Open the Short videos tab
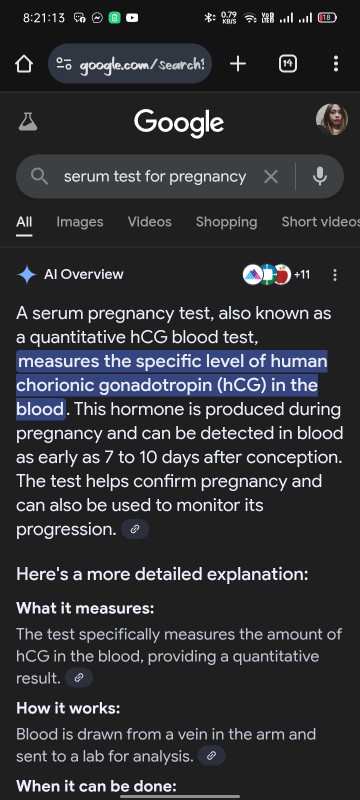Image resolution: width=360 pixels, height=800 pixels. 320,222
